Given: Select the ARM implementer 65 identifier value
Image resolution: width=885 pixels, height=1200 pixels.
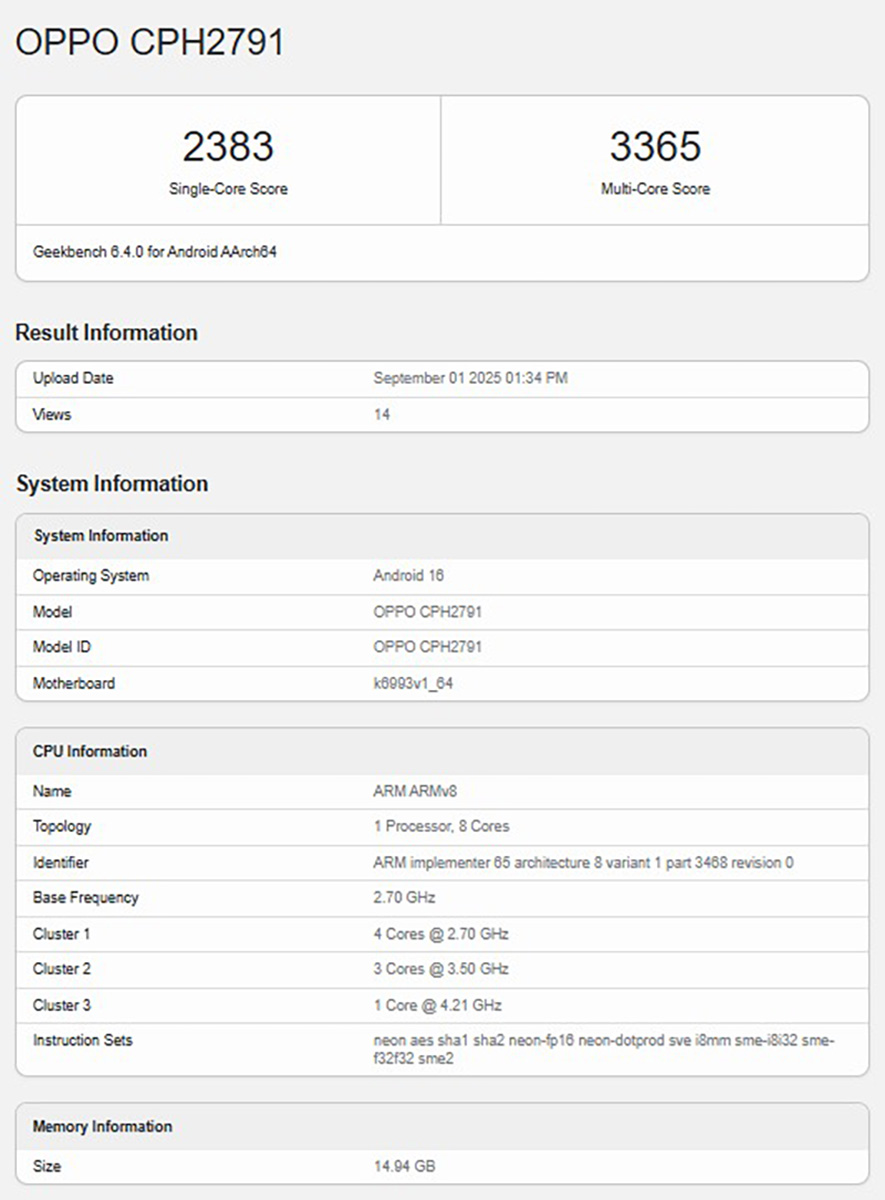Looking at the screenshot, I should point(583,862).
